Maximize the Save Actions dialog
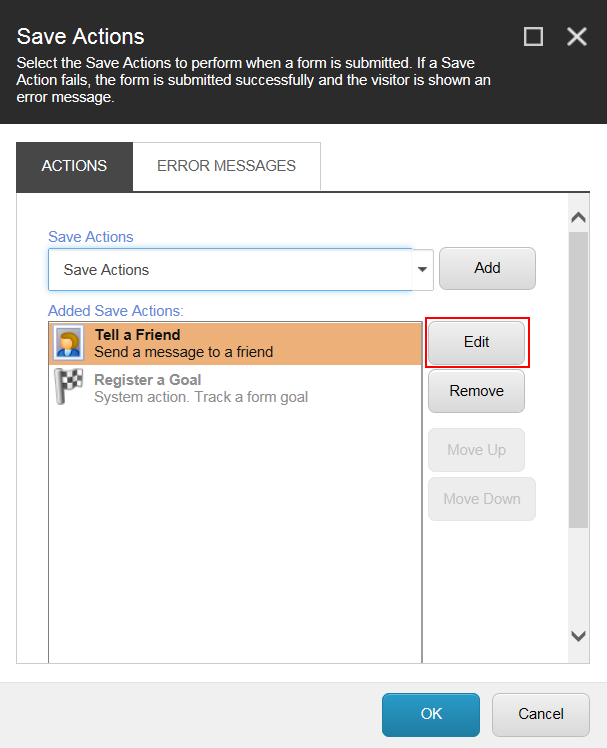Screen dimensions: 607x748 (x=534, y=37)
